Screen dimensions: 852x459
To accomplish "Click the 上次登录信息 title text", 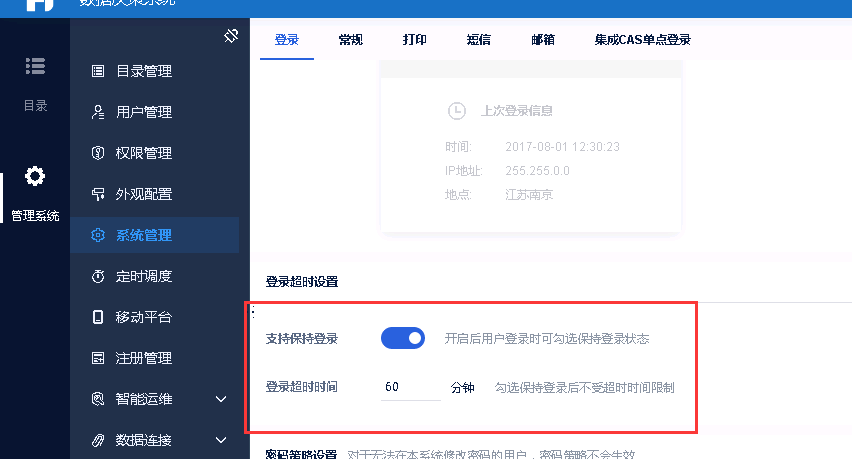I will click(x=516, y=111).
